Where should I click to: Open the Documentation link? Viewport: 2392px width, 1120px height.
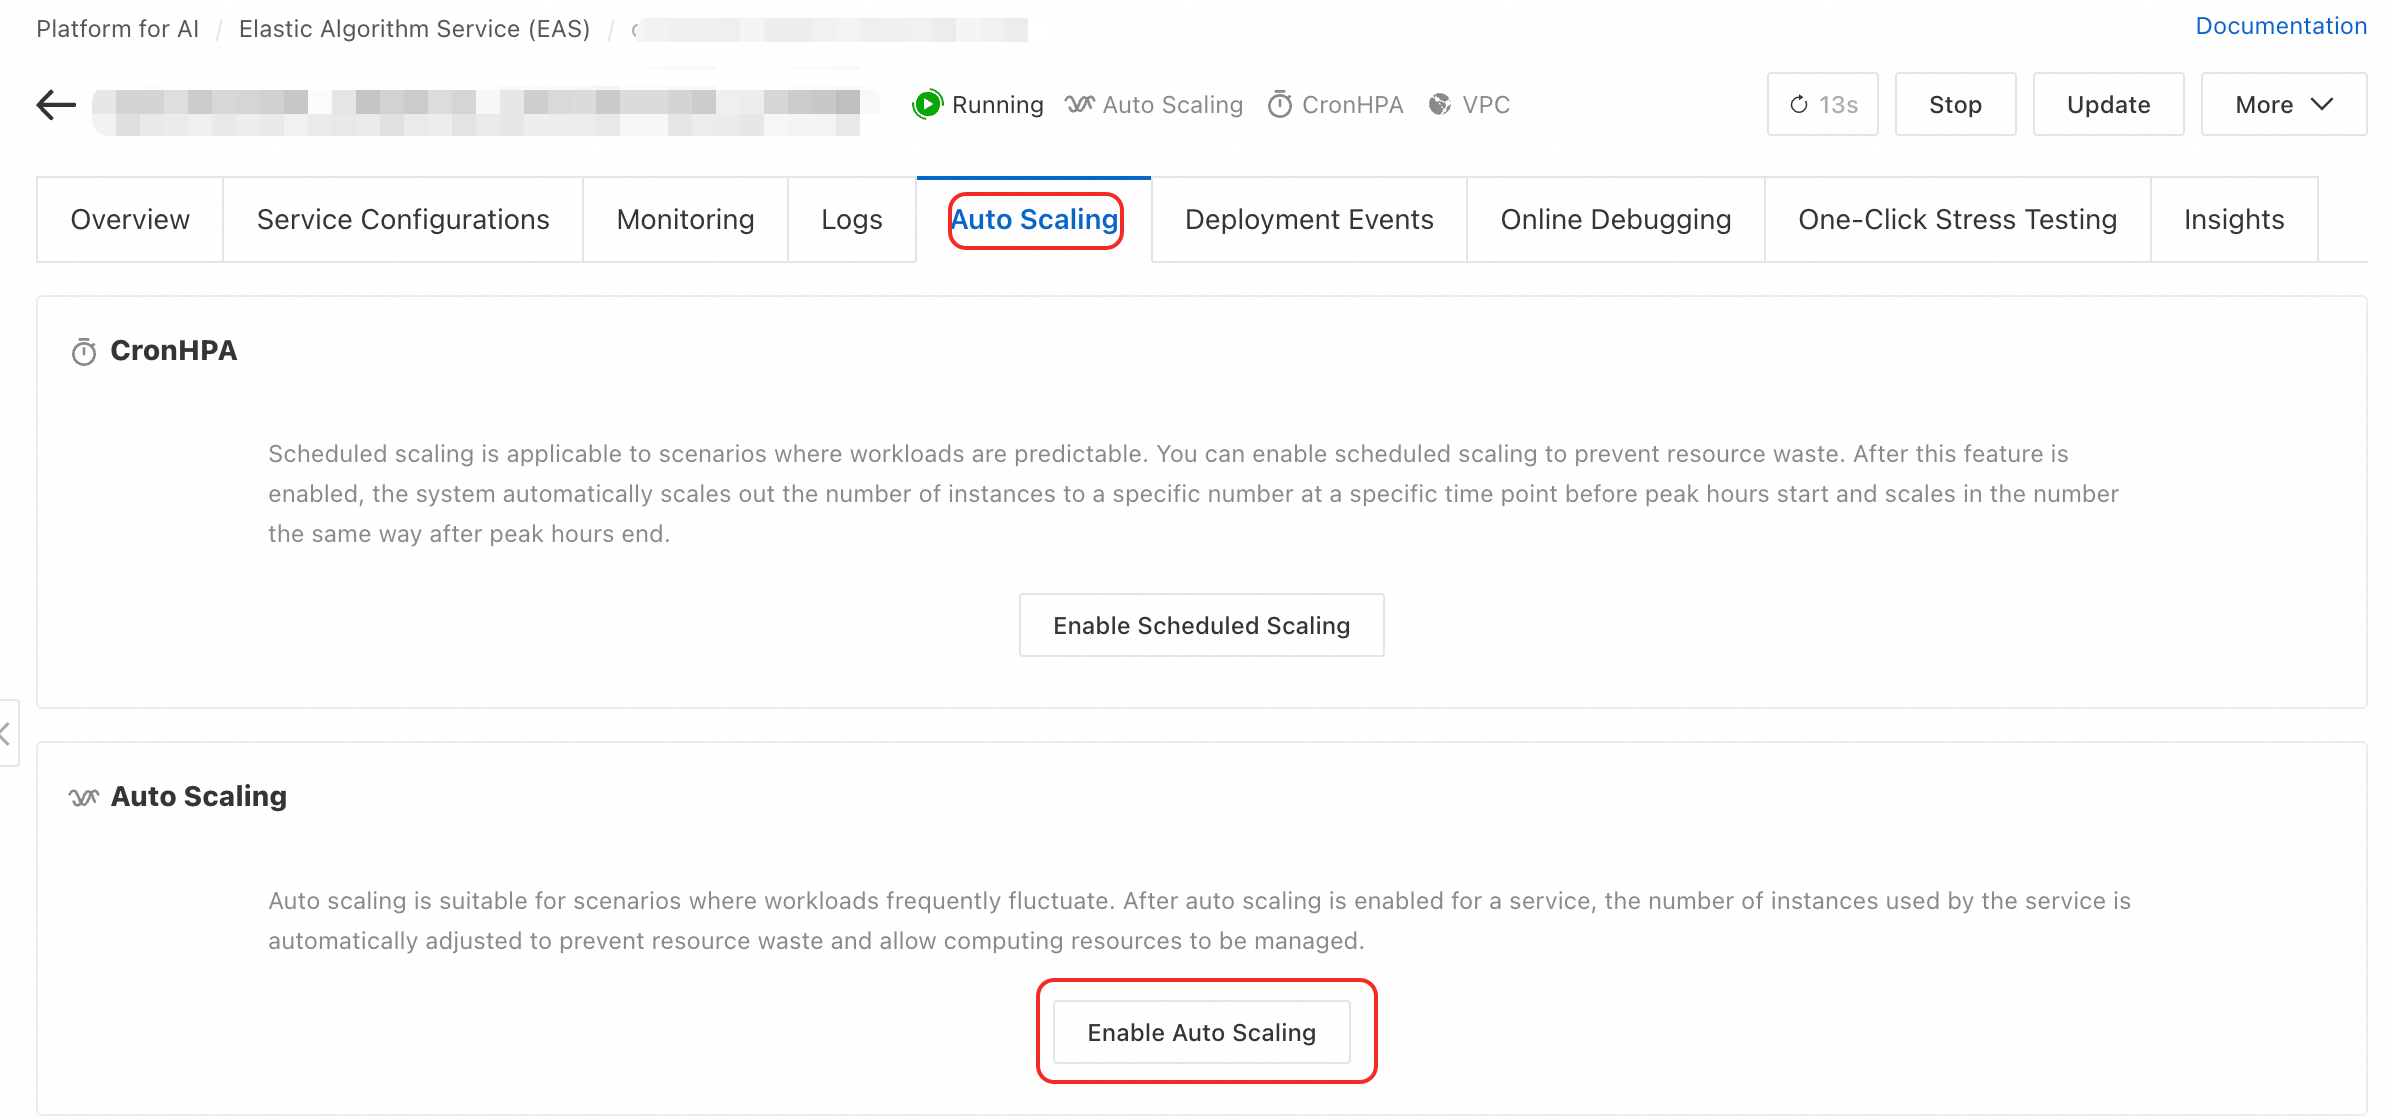coord(2280,26)
